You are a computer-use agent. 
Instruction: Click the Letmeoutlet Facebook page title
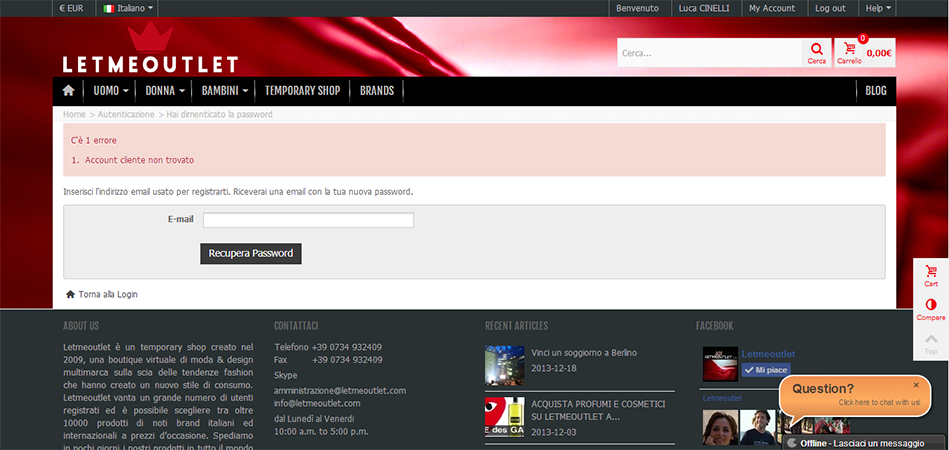pos(768,354)
